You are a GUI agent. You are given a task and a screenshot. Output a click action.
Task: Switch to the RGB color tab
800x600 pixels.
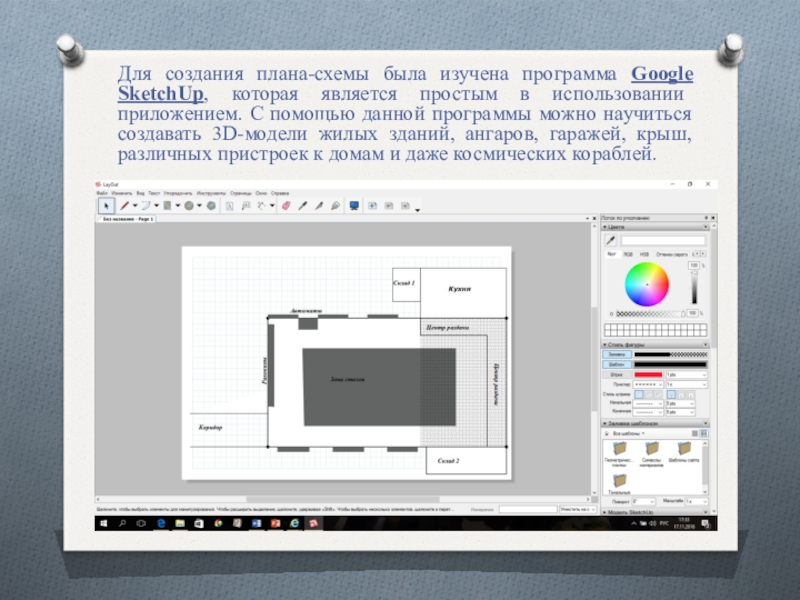point(628,254)
